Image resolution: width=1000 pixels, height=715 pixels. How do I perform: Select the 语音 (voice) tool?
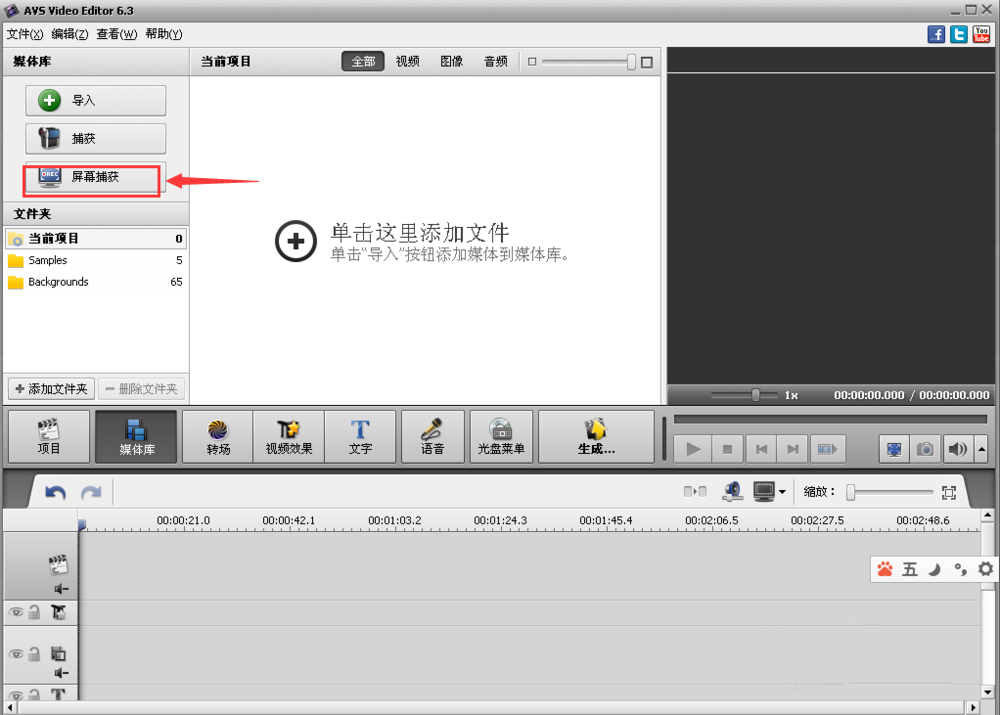[x=432, y=436]
